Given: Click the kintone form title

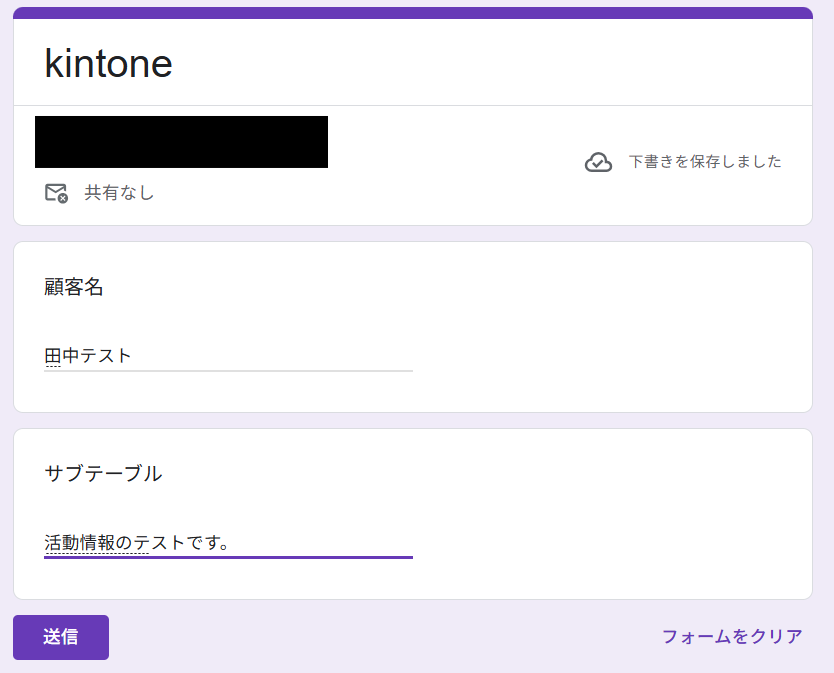Looking at the screenshot, I should tap(109, 64).
